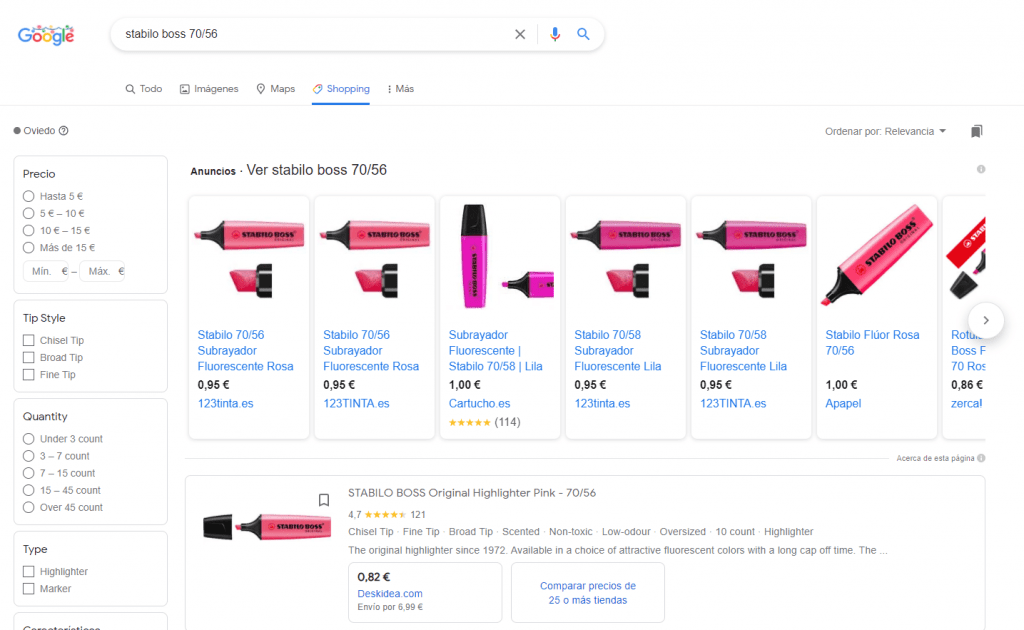Clear the search box with the X icon
The height and width of the screenshot is (630, 1024).
coord(520,34)
